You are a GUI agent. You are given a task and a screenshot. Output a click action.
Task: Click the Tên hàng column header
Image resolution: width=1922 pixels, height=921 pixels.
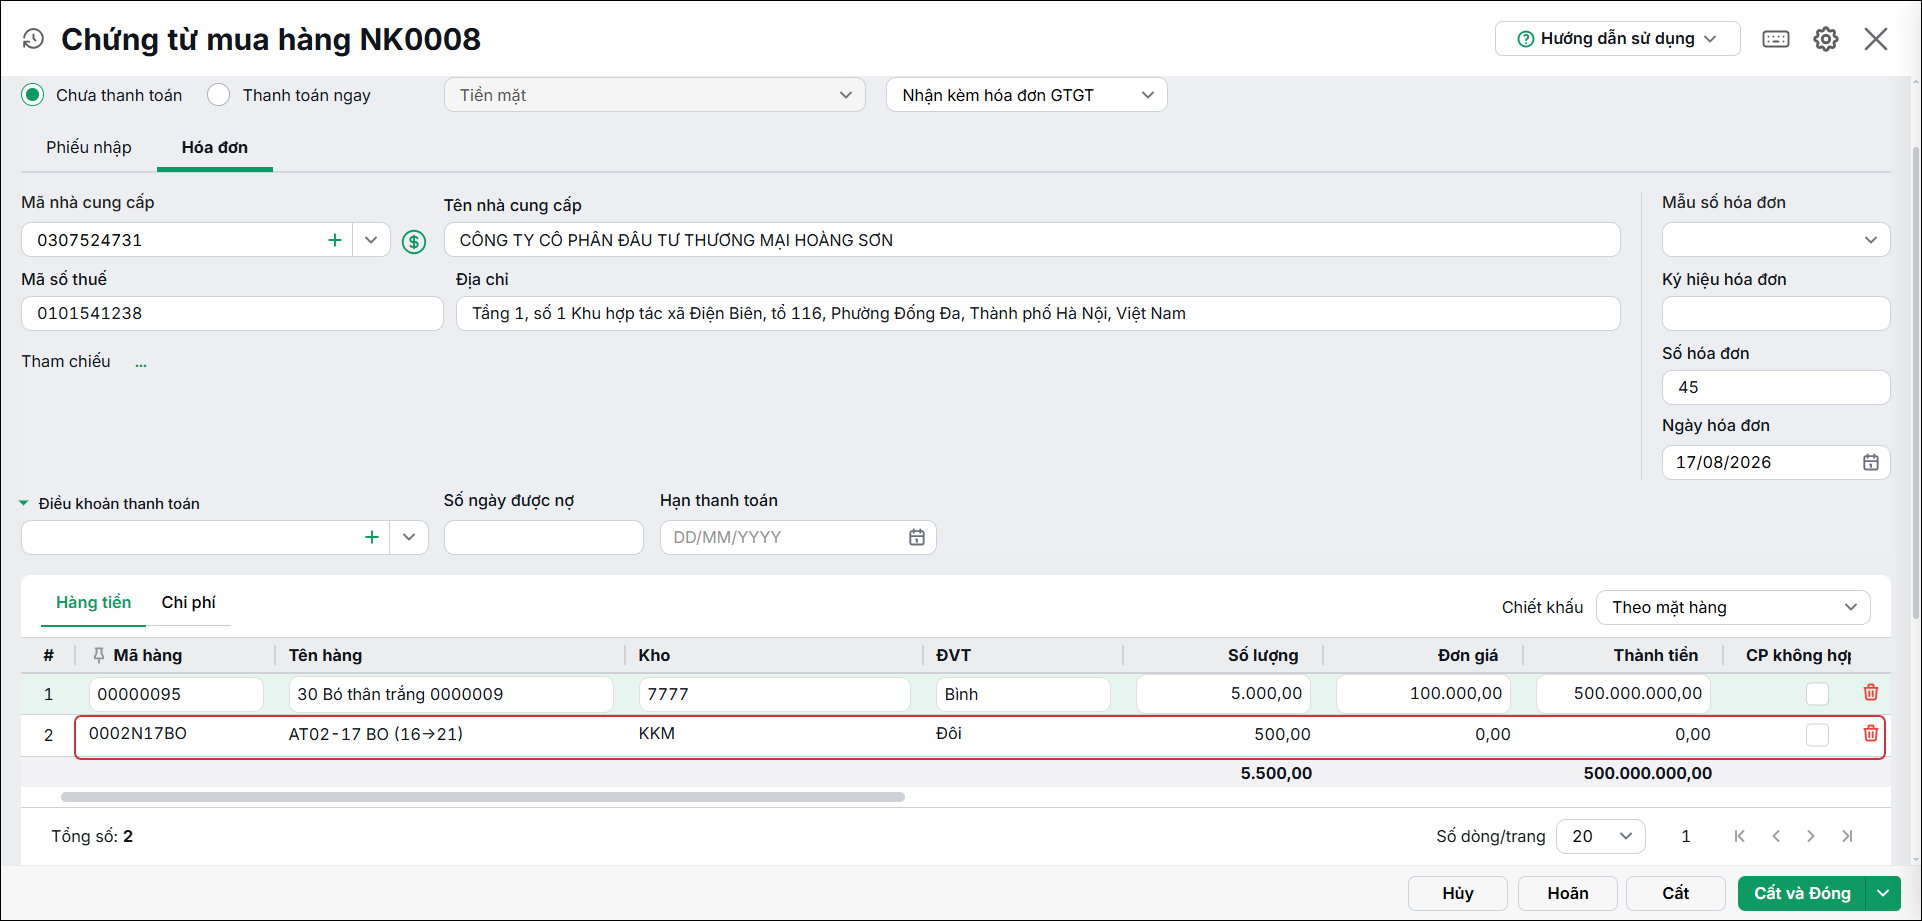tap(325, 655)
